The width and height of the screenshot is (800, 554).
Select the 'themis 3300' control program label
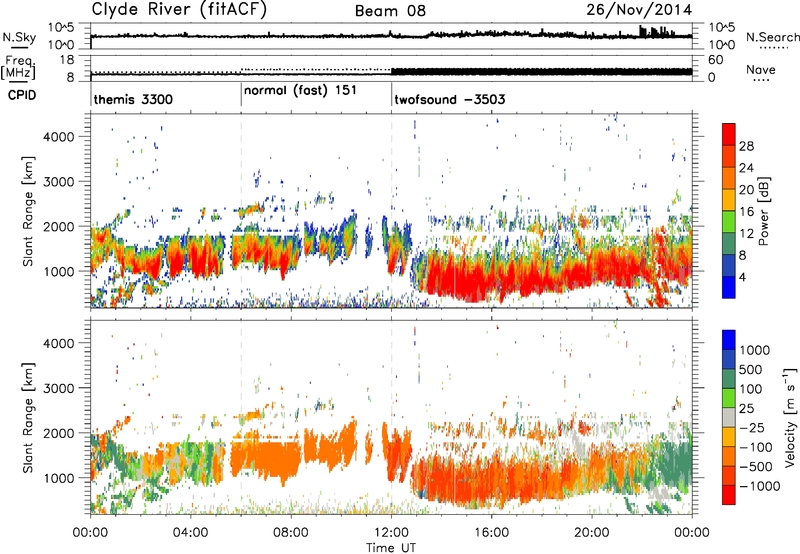point(133,99)
